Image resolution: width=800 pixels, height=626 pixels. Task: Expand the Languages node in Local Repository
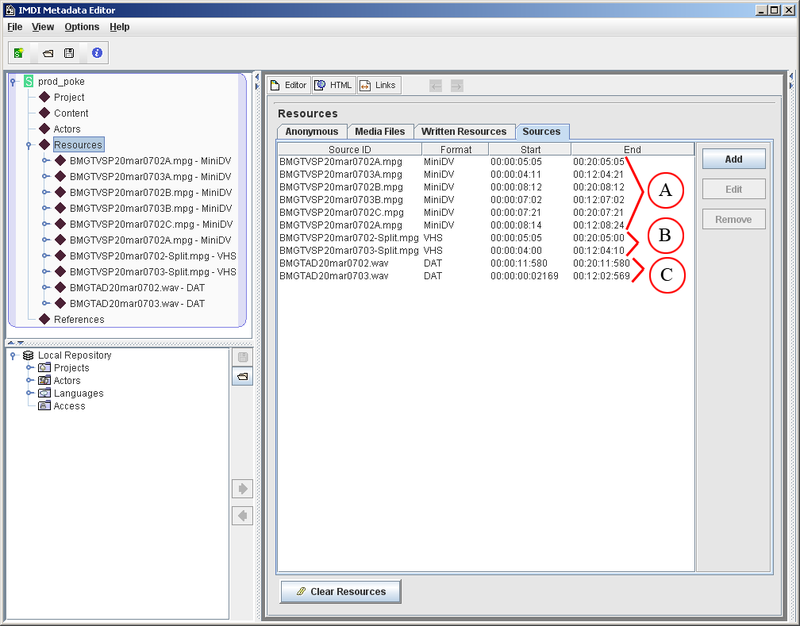29,393
